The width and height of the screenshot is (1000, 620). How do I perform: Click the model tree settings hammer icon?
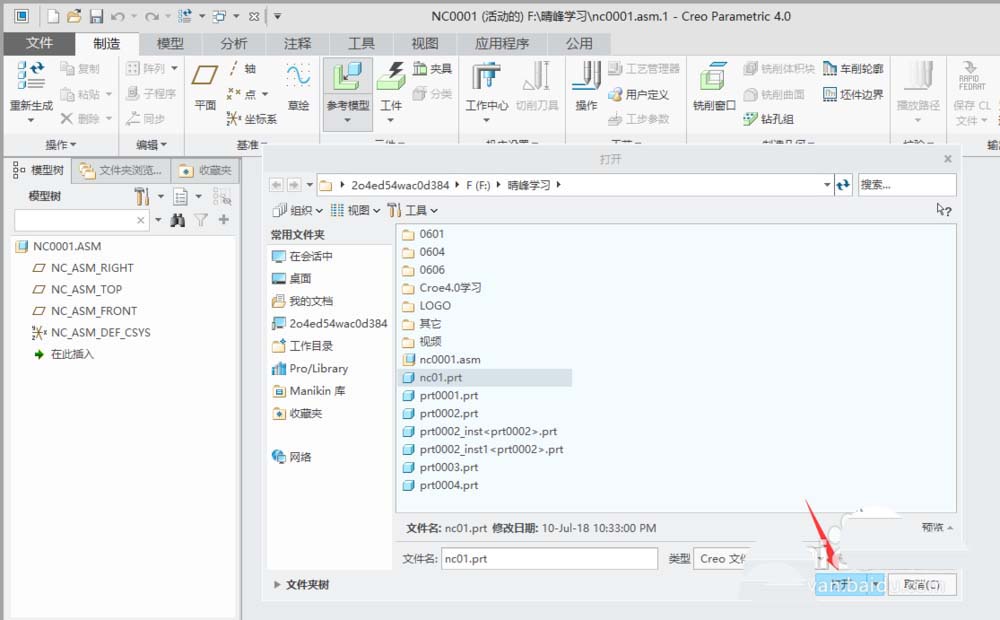click(142, 196)
